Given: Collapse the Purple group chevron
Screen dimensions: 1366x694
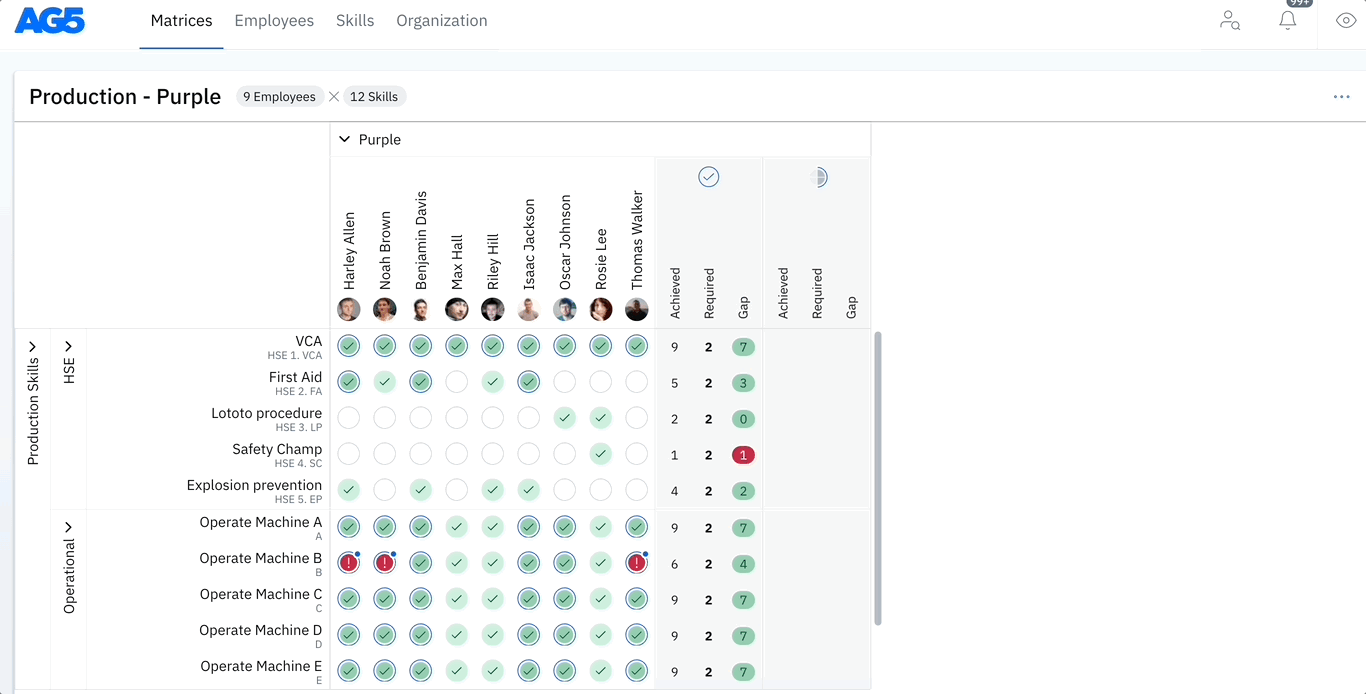Looking at the screenshot, I should (x=345, y=140).
